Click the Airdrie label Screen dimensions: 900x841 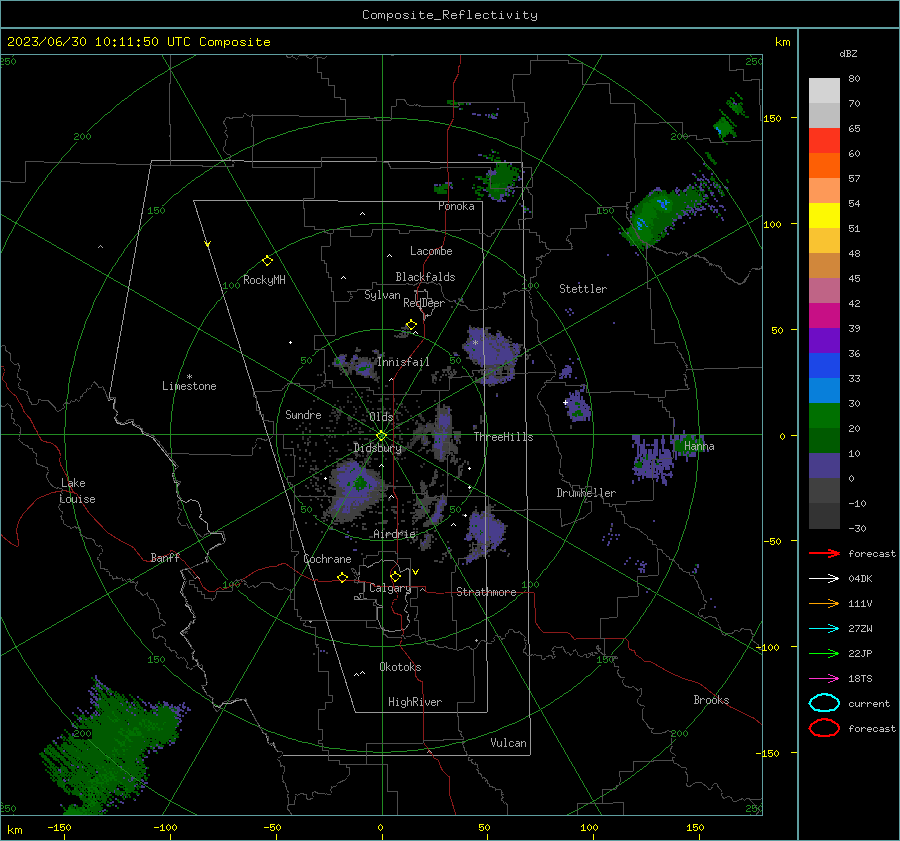(x=394, y=534)
